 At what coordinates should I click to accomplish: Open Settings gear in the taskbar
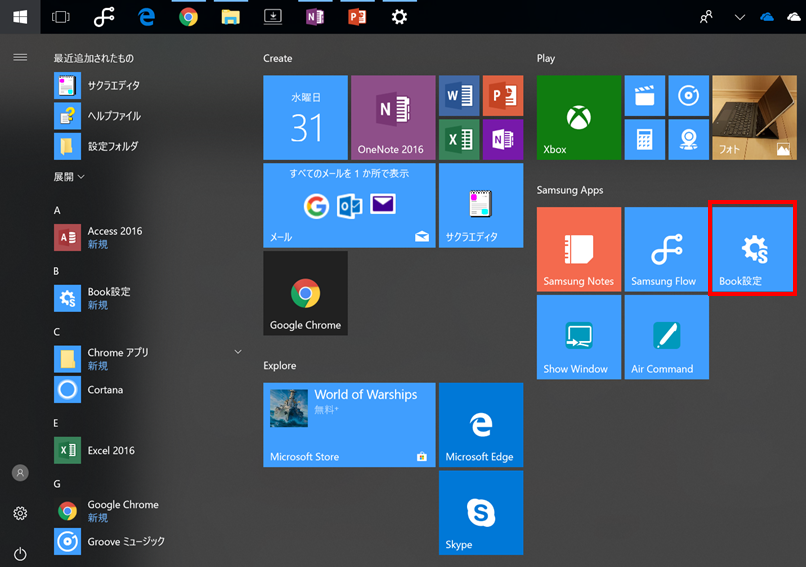point(399,17)
